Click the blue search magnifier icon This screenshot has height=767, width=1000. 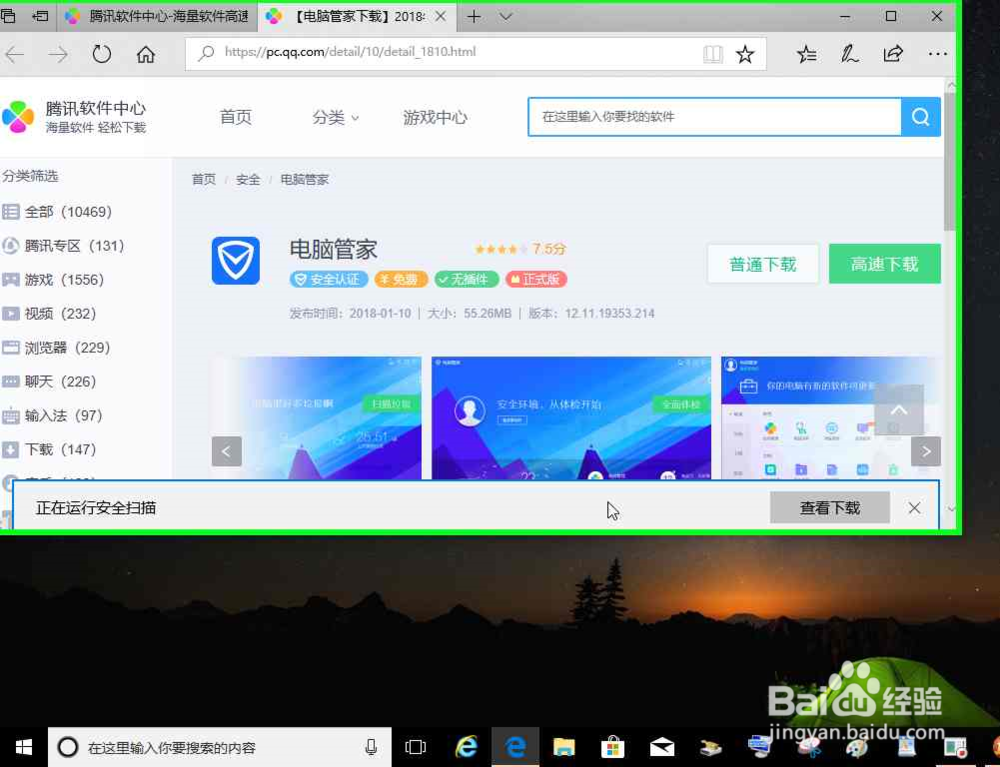(x=919, y=116)
